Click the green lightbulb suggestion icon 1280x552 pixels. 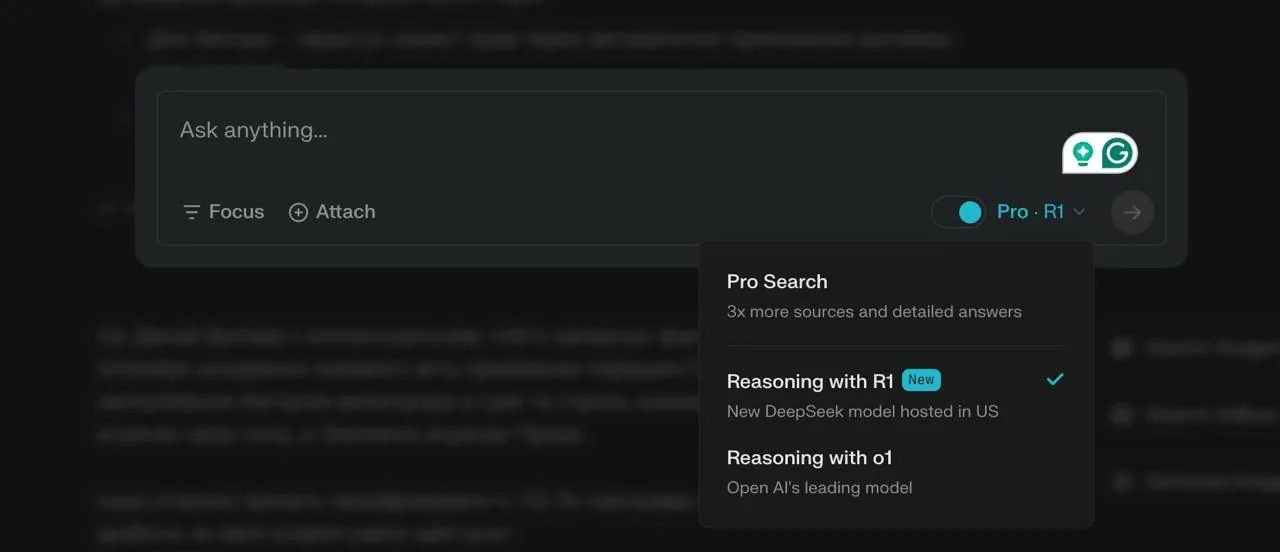point(1082,153)
